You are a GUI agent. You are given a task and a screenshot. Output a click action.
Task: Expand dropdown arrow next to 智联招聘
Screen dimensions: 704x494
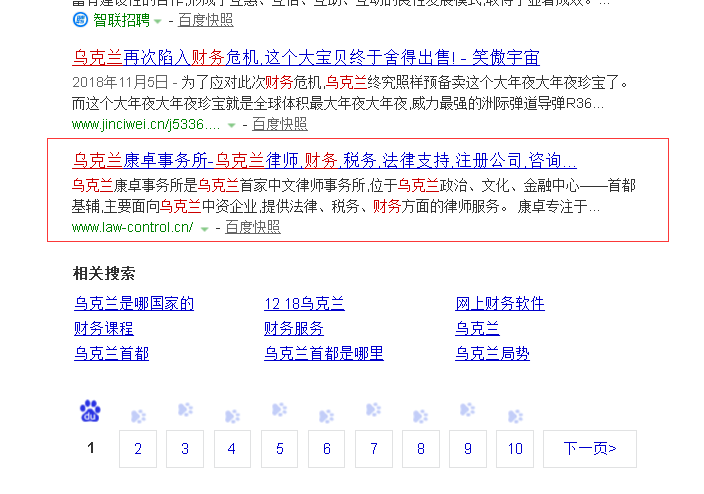tap(158, 21)
